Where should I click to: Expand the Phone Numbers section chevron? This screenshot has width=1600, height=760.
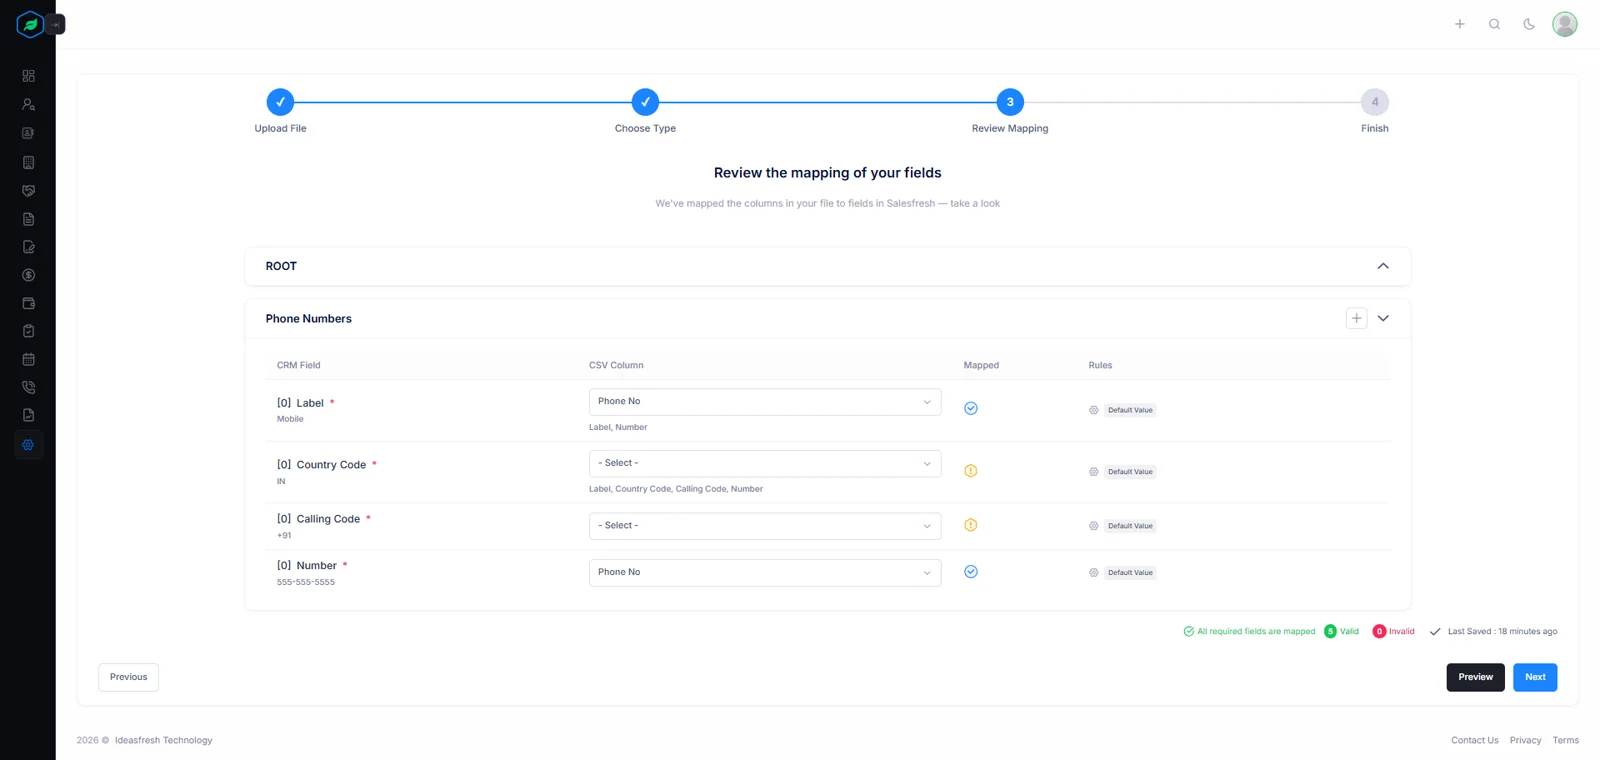pyautogui.click(x=1383, y=318)
